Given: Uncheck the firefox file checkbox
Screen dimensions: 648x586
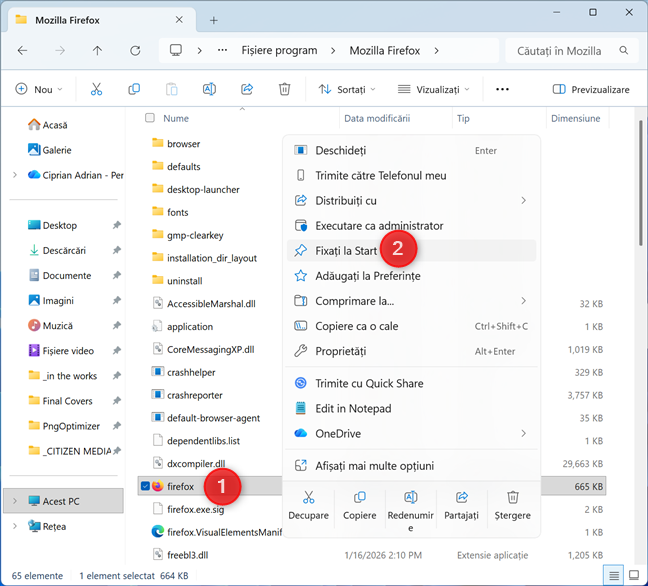Looking at the screenshot, I should pos(146,487).
